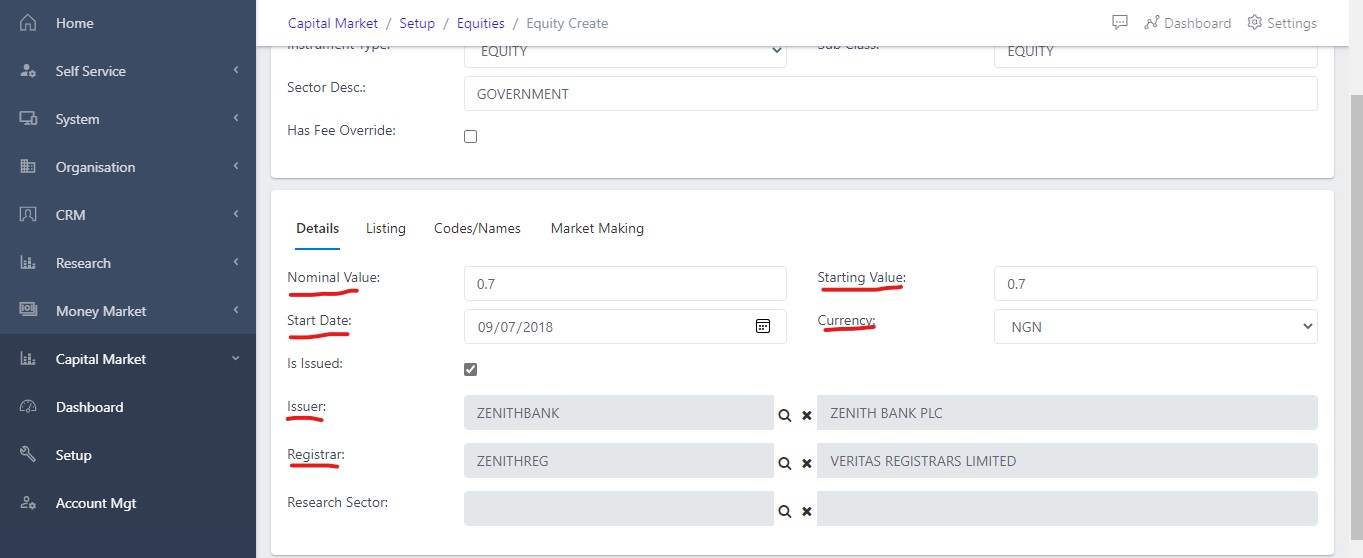Click the System monitor icon
Image resolution: width=1363 pixels, height=558 pixels.
(28, 119)
